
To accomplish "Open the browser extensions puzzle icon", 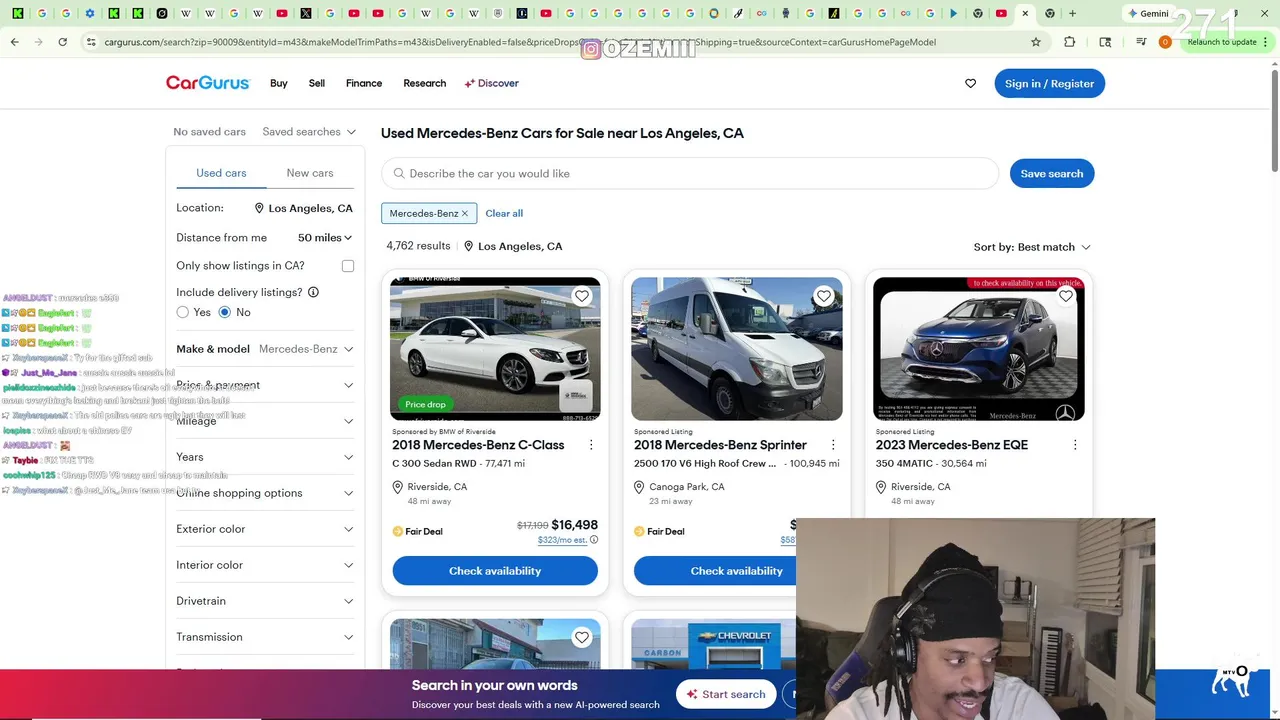I will tap(1070, 42).
